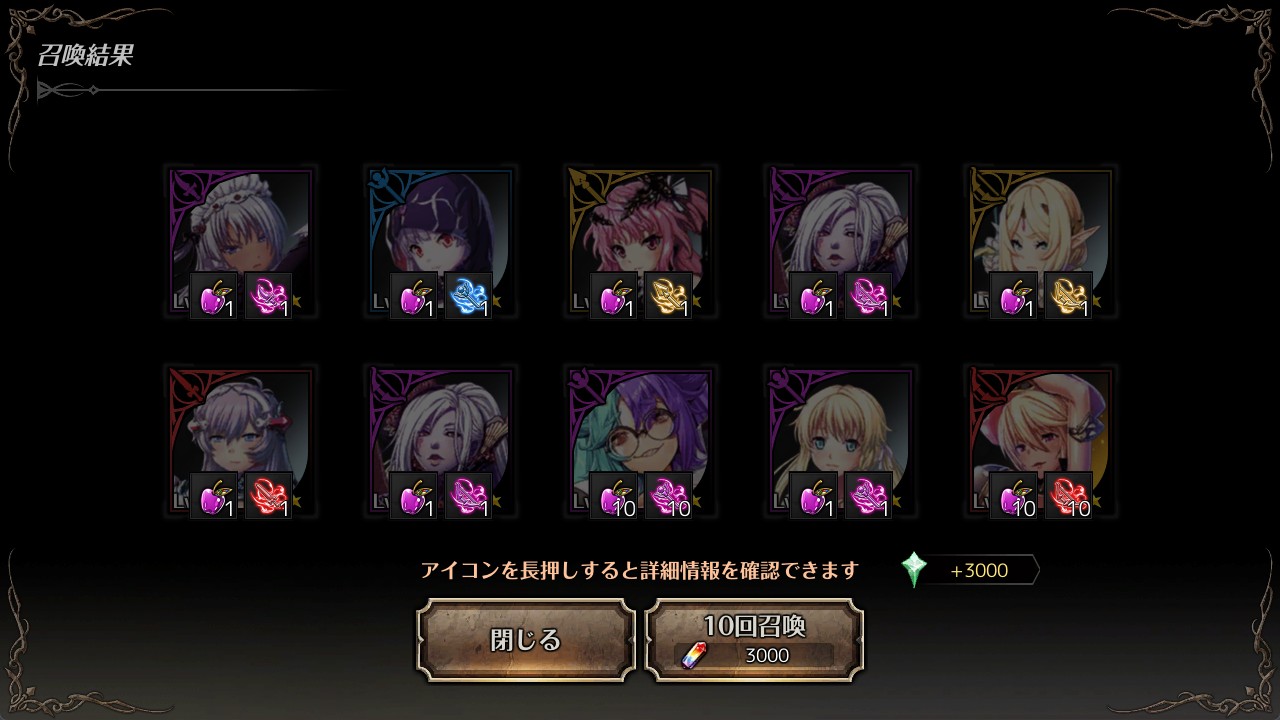Tap the 10回召喚 summon again button
1280x720 pixels.
[754, 640]
